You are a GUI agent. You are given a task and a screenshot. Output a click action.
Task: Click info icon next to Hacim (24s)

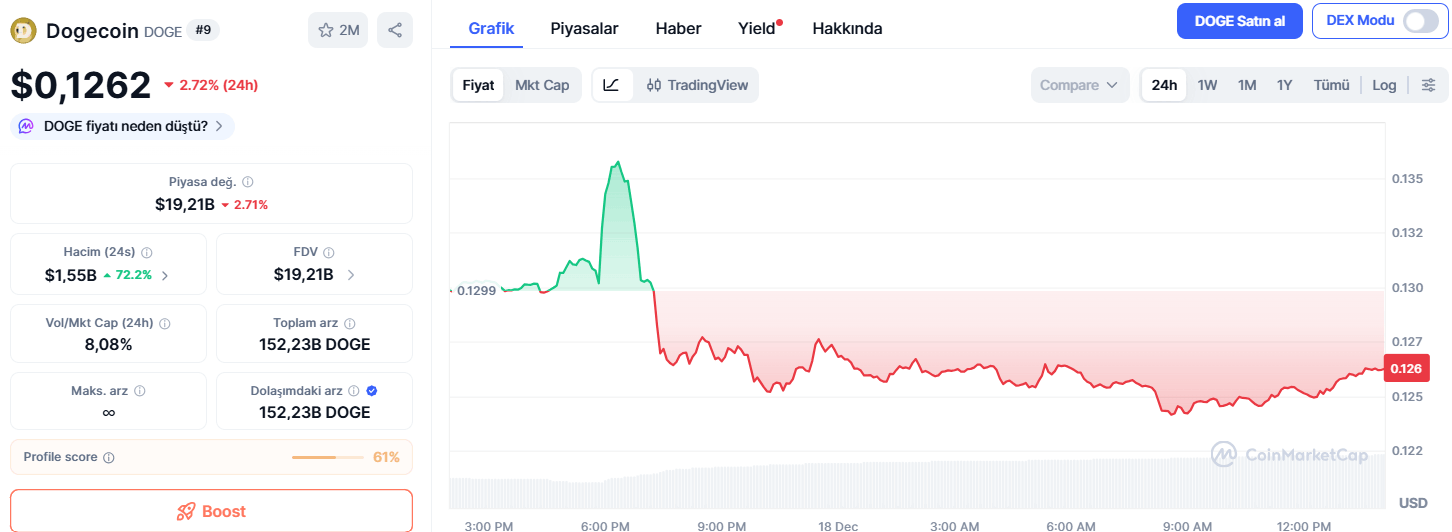tap(146, 253)
